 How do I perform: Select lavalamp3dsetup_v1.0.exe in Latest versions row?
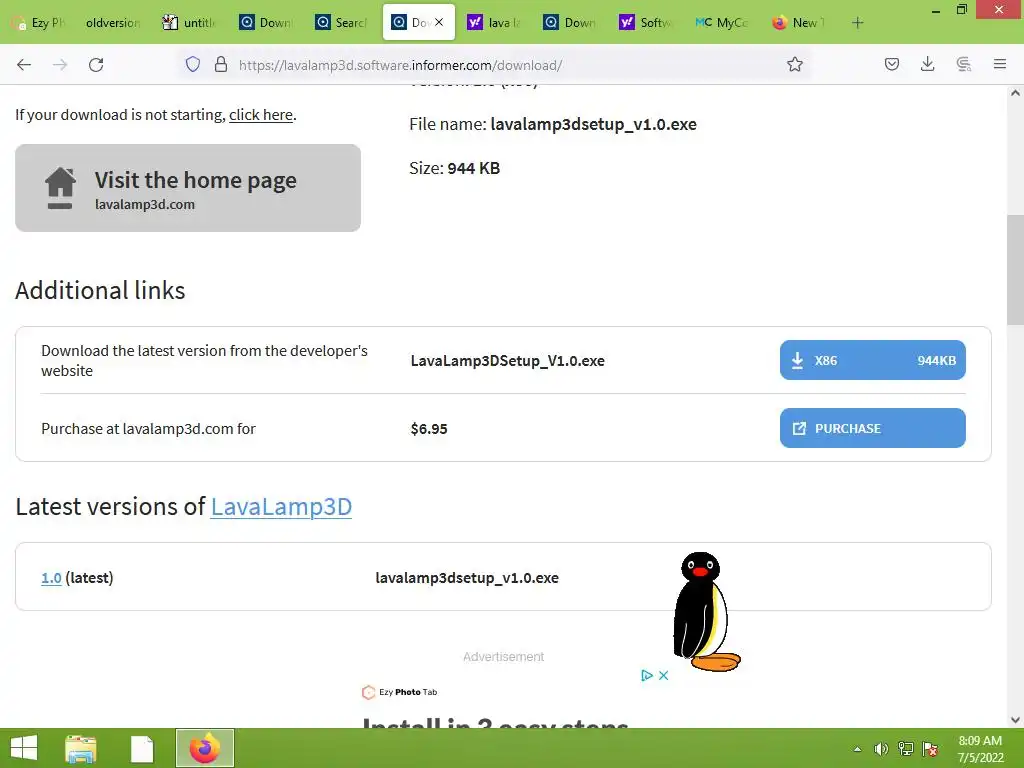click(467, 578)
